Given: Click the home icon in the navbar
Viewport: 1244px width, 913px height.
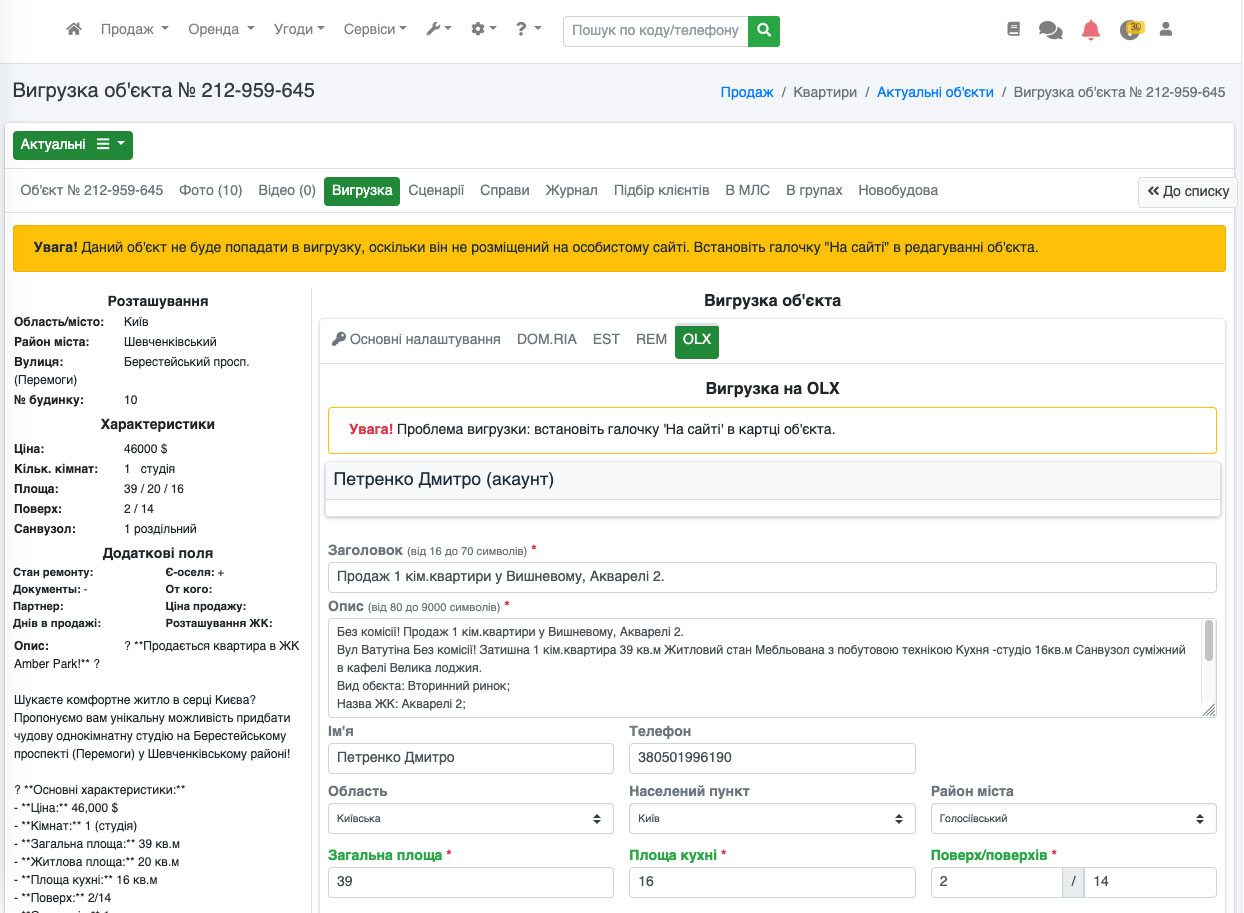Looking at the screenshot, I should [73, 30].
